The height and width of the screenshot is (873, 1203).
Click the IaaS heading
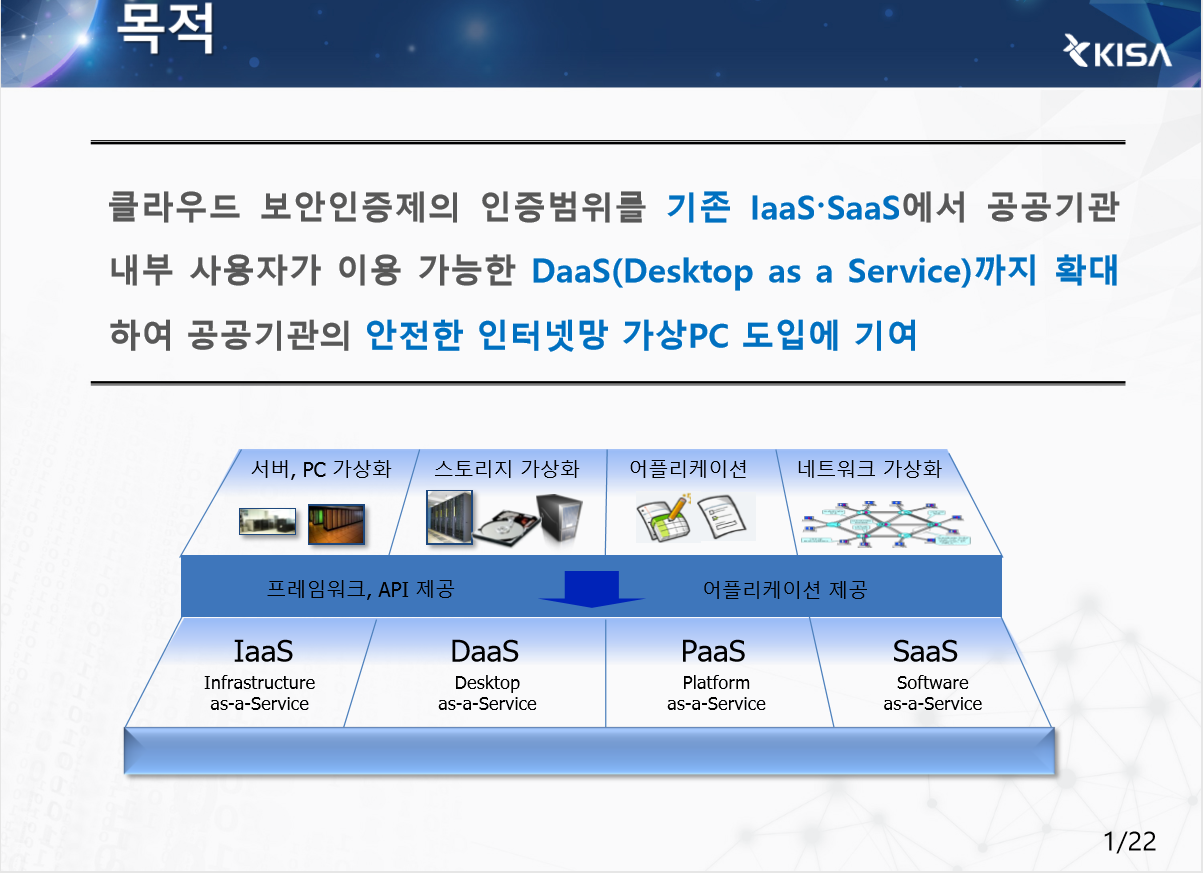pos(263,651)
